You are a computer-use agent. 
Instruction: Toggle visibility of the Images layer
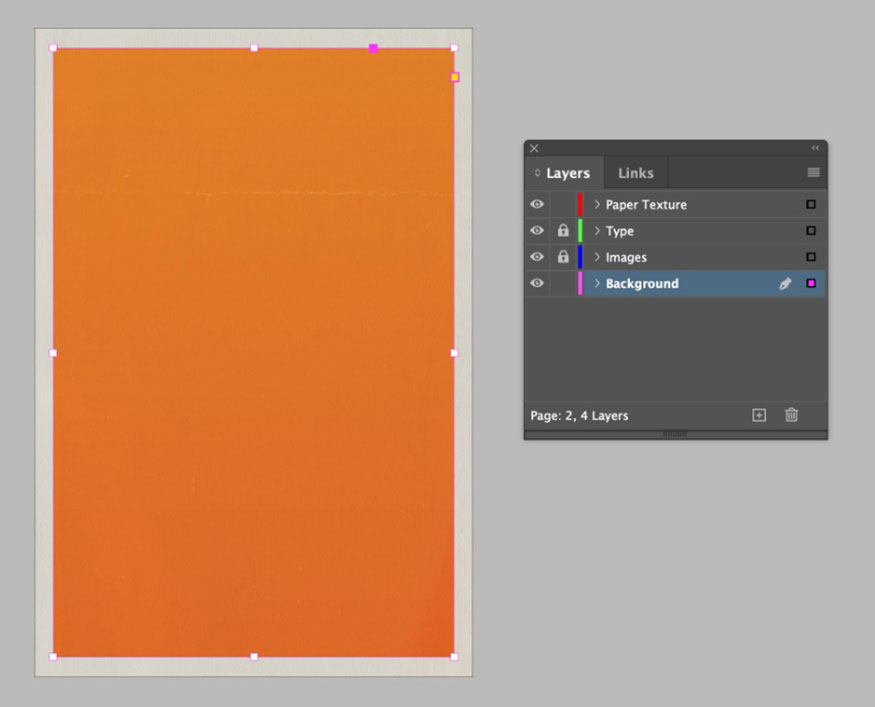(537, 257)
